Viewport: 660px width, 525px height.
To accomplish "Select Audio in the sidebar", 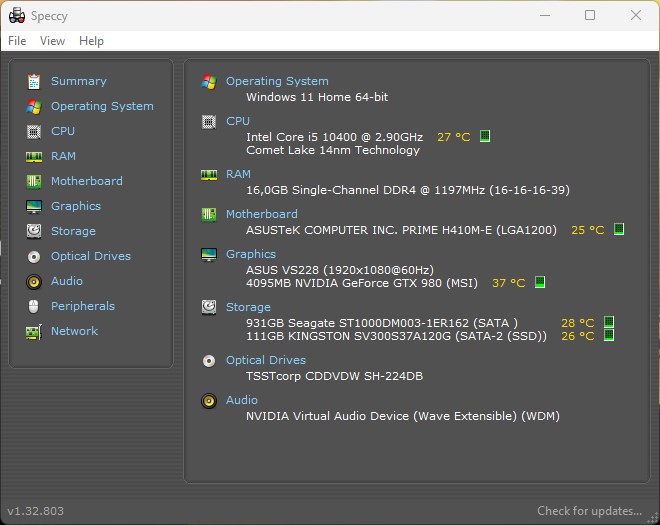I will point(67,281).
